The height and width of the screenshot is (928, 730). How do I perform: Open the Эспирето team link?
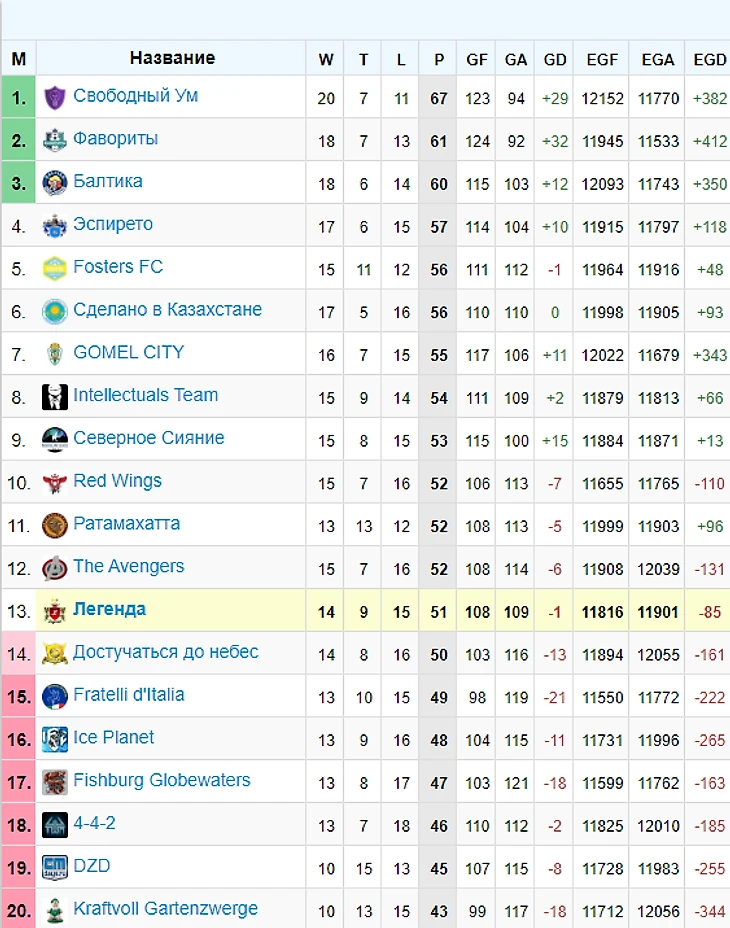(113, 224)
